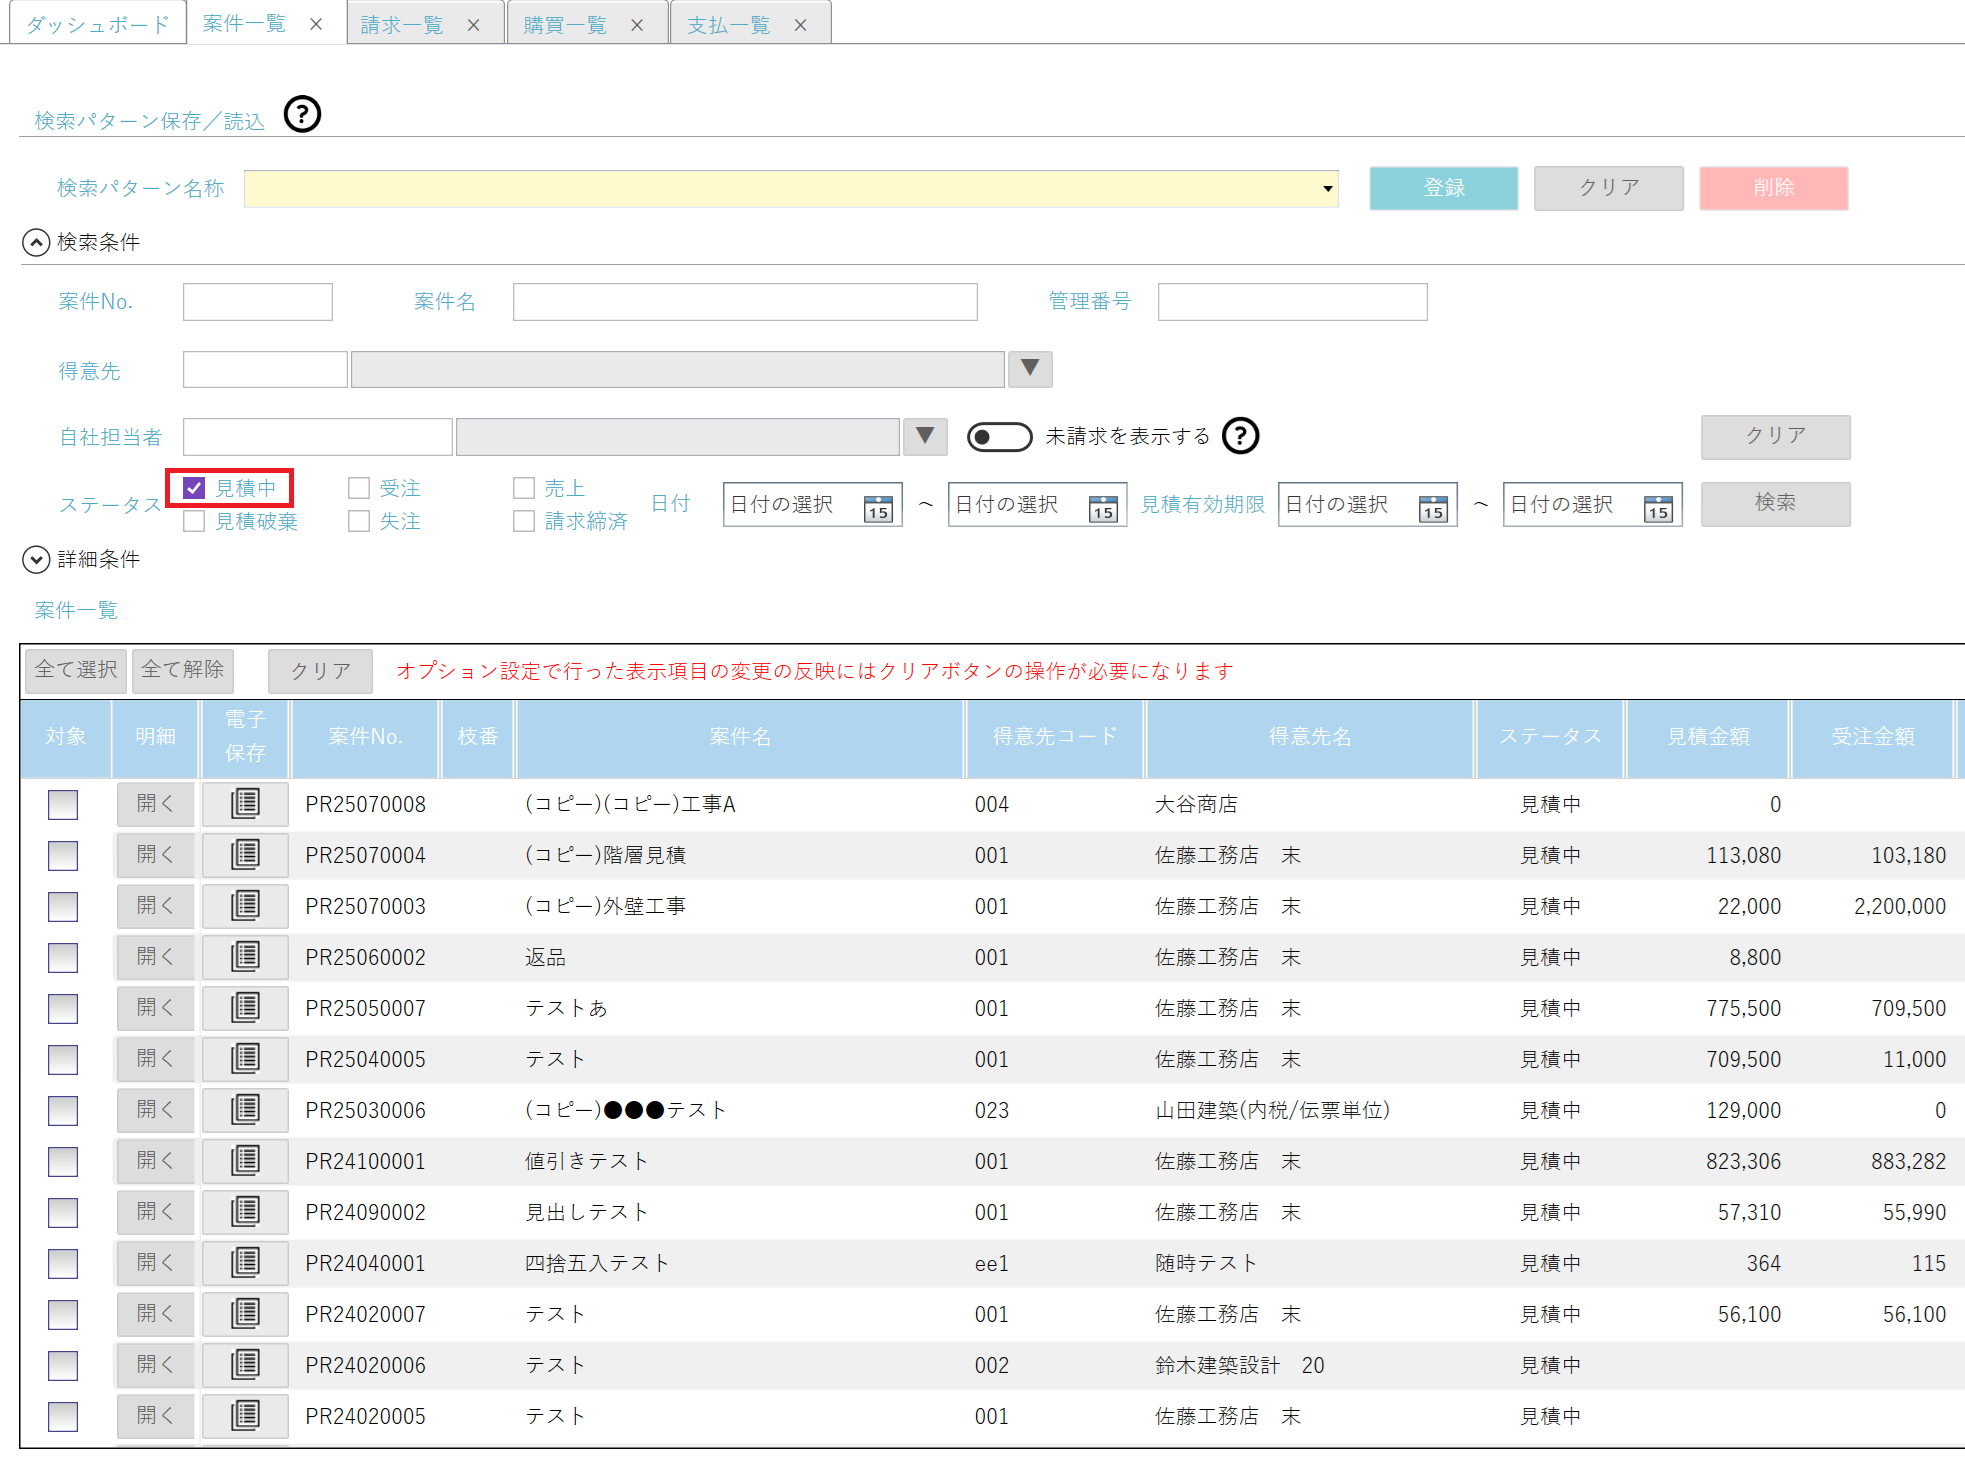Focus the 得意先 code input field
Image resolution: width=1965 pixels, height=1476 pixels.
pos(265,369)
